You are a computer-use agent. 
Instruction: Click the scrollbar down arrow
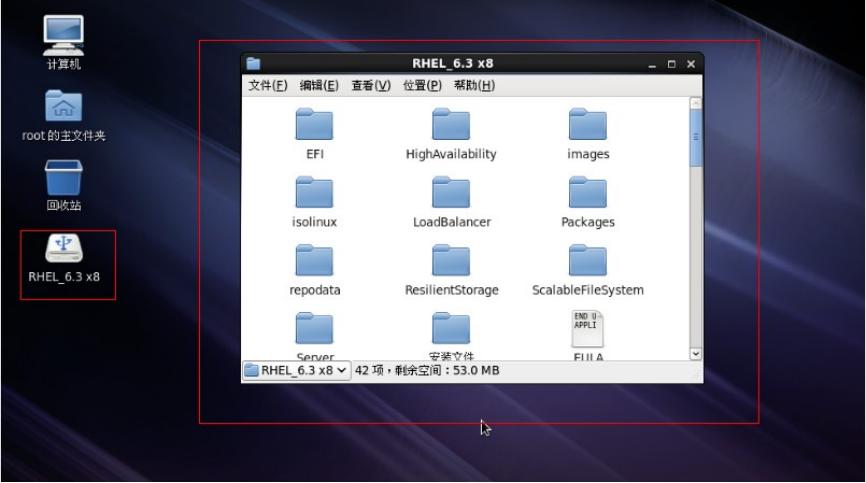[696, 354]
